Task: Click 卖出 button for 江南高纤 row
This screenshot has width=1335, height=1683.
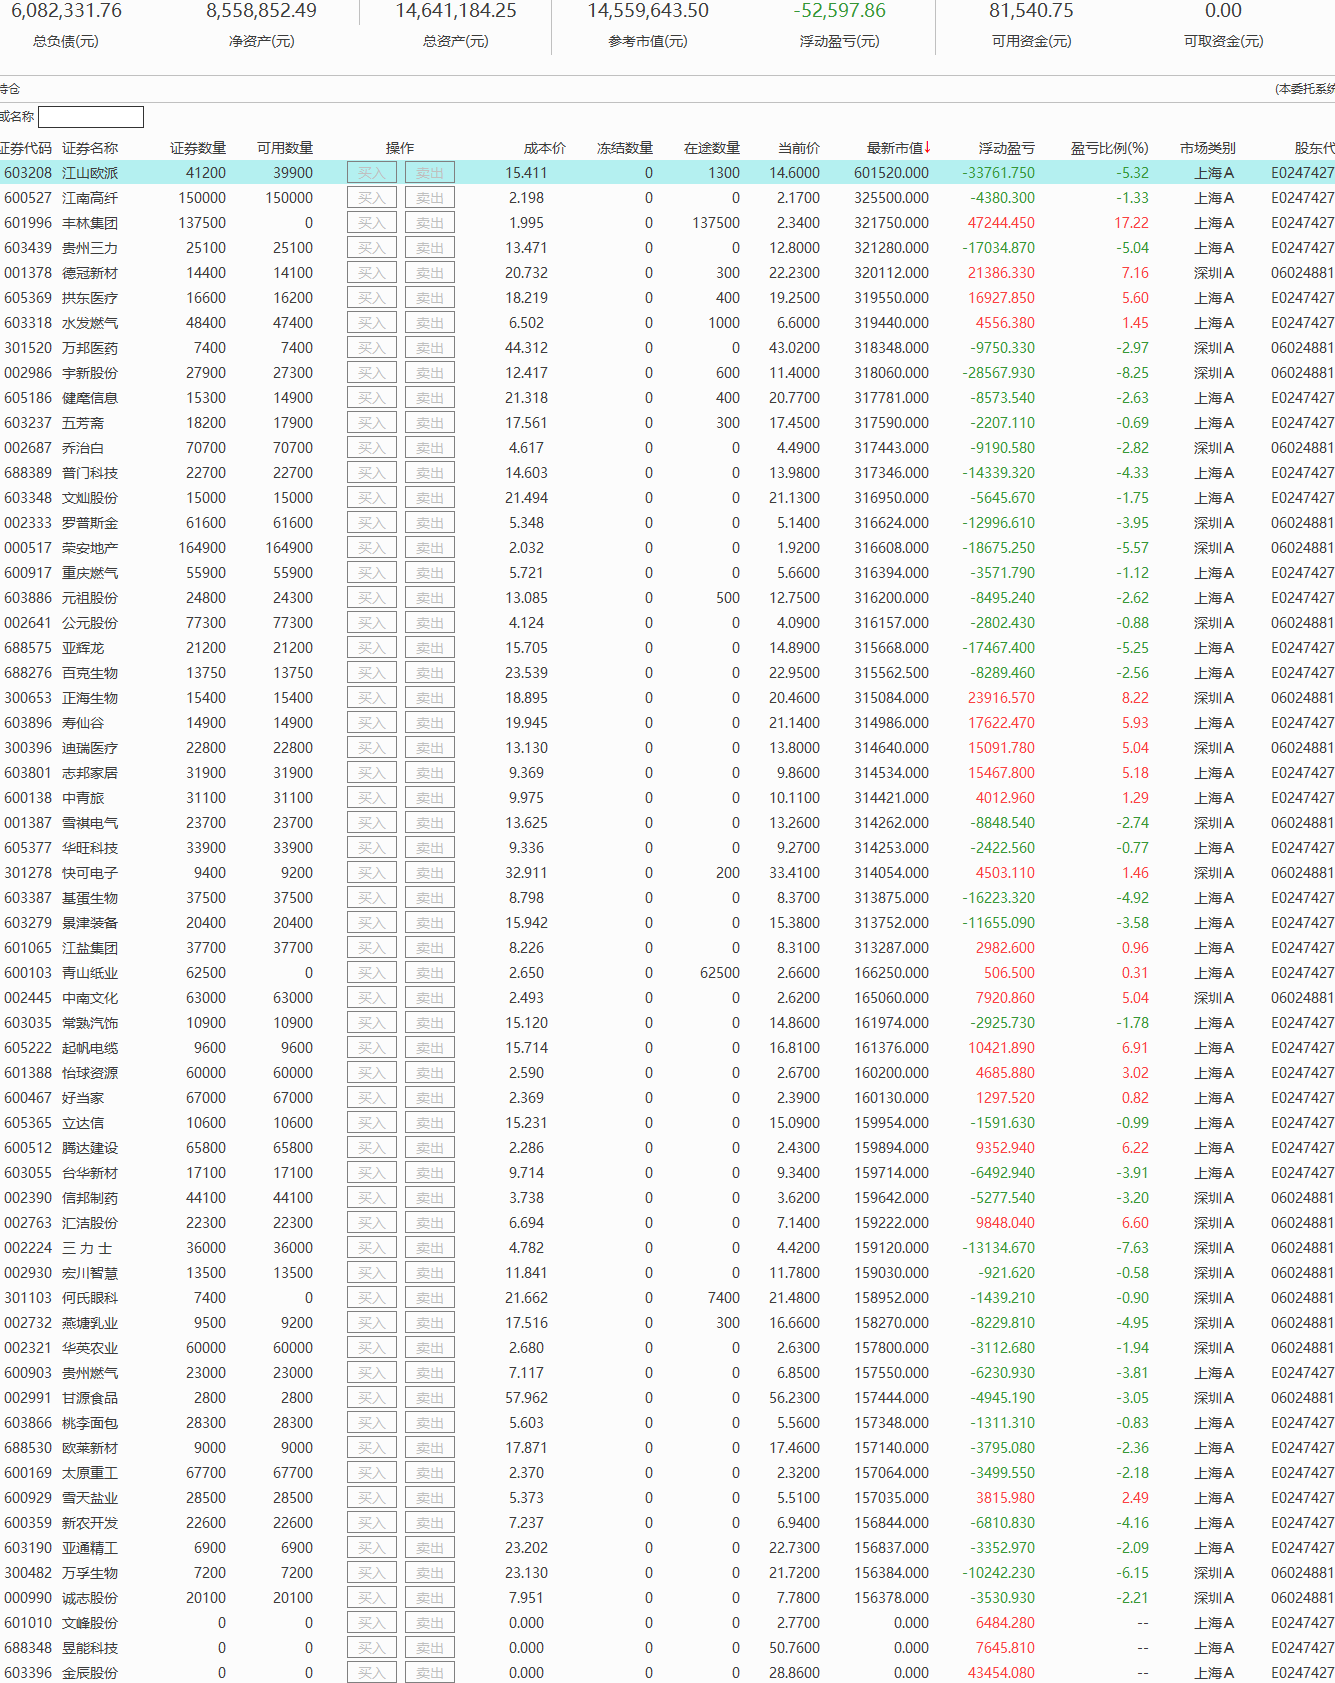Action: pos(429,198)
